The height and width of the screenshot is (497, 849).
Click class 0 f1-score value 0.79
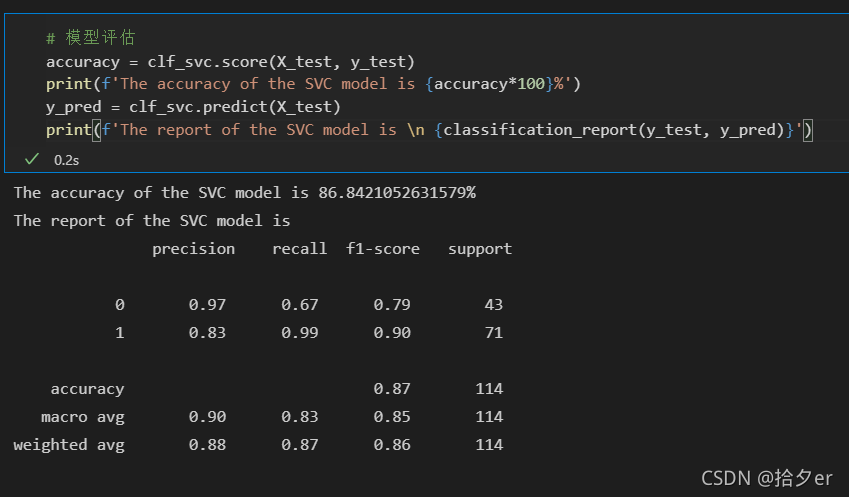(x=392, y=305)
